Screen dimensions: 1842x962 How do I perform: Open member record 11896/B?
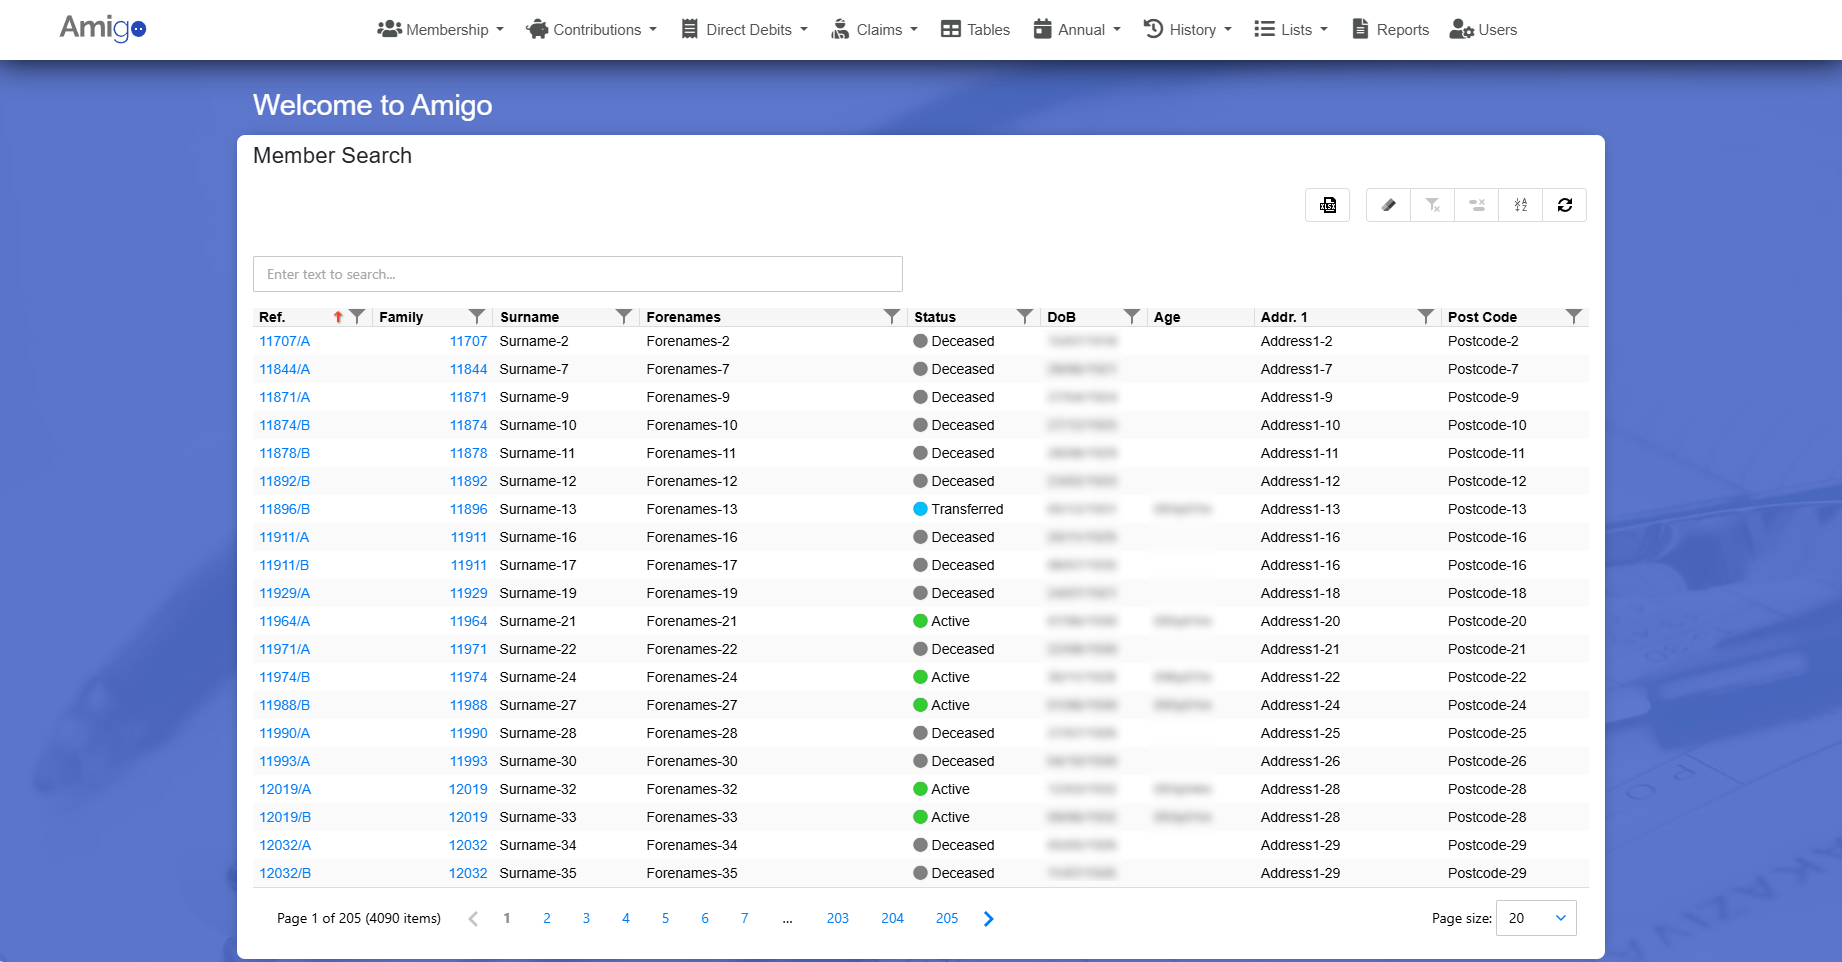click(x=284, y=509)
